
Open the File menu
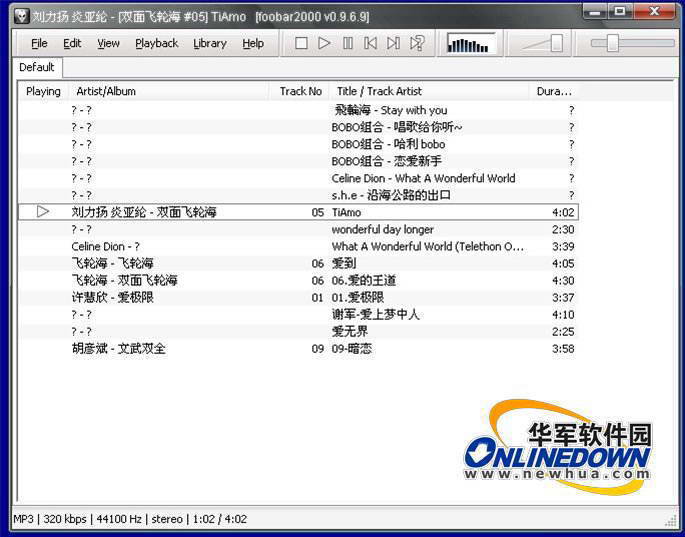point(39,43)
